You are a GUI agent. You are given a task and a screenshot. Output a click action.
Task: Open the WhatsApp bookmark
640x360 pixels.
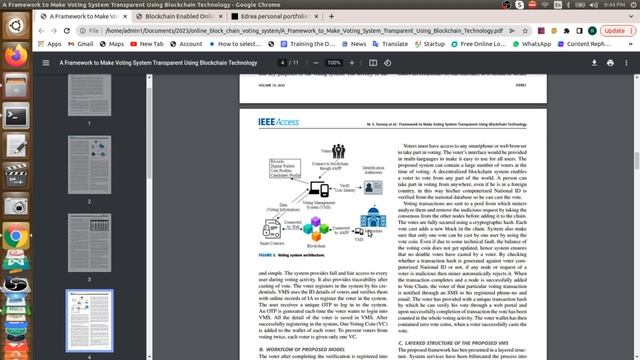[532, 44]
